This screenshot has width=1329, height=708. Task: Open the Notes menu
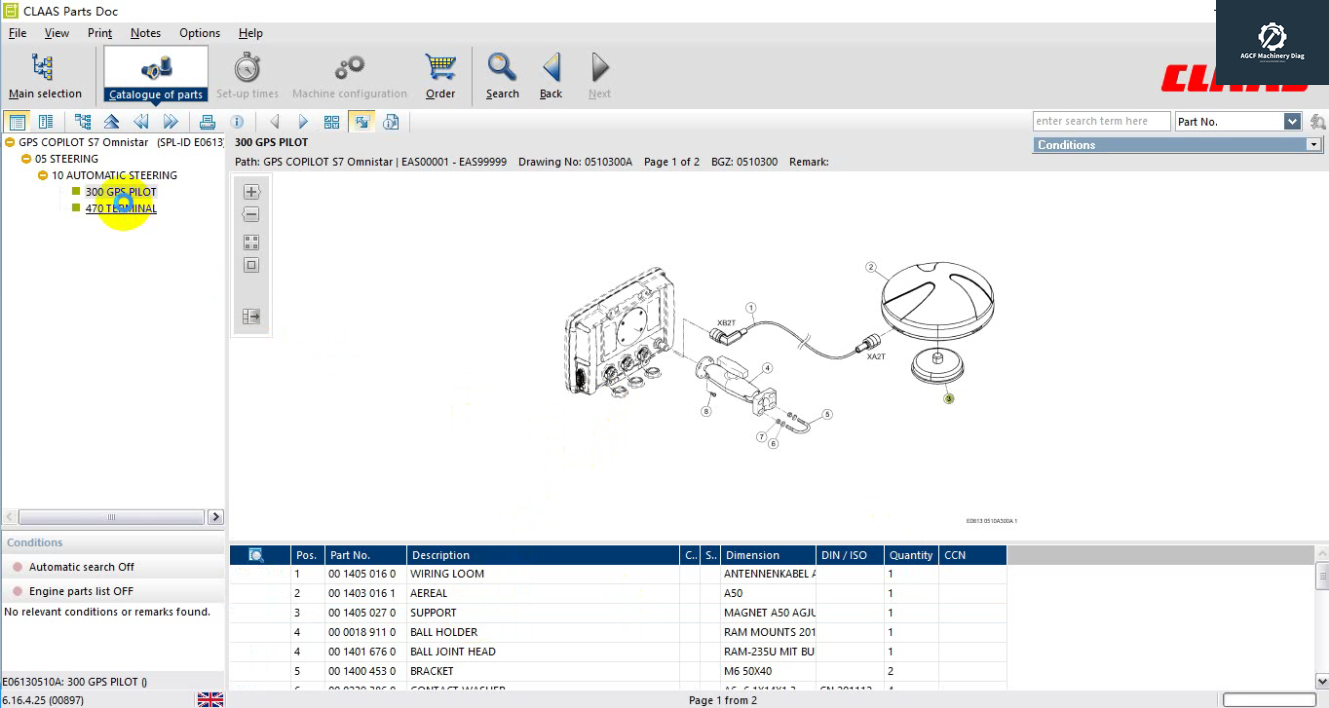(x=145, y=32)
